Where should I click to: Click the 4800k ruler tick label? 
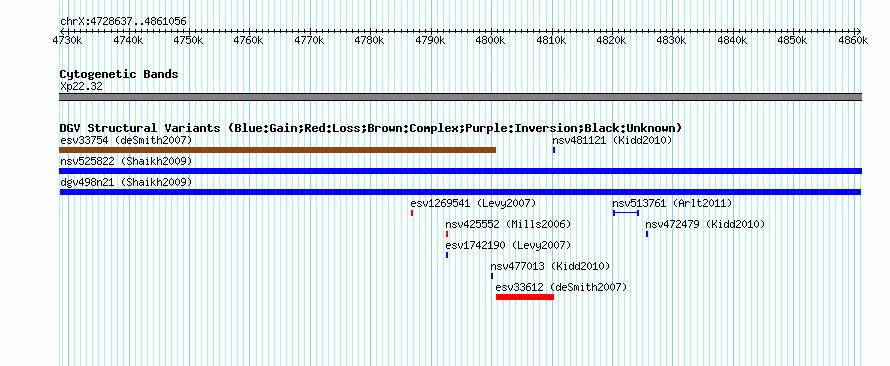pos(490,40)
